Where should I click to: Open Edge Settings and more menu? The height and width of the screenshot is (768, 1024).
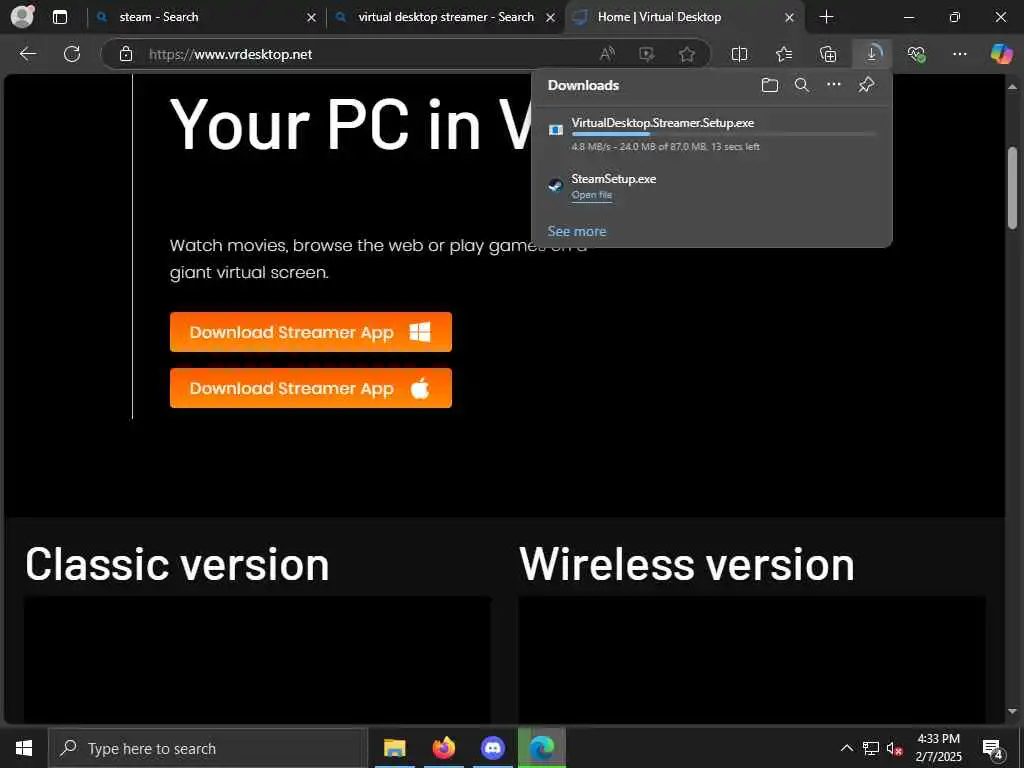click(x=959, y=54)
